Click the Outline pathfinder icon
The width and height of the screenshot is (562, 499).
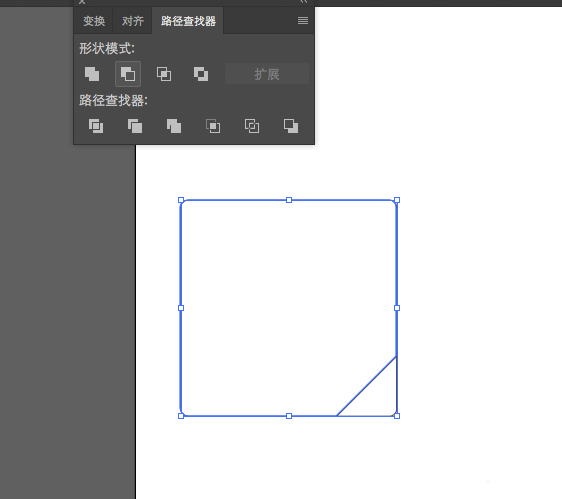[x=252, y=126]
